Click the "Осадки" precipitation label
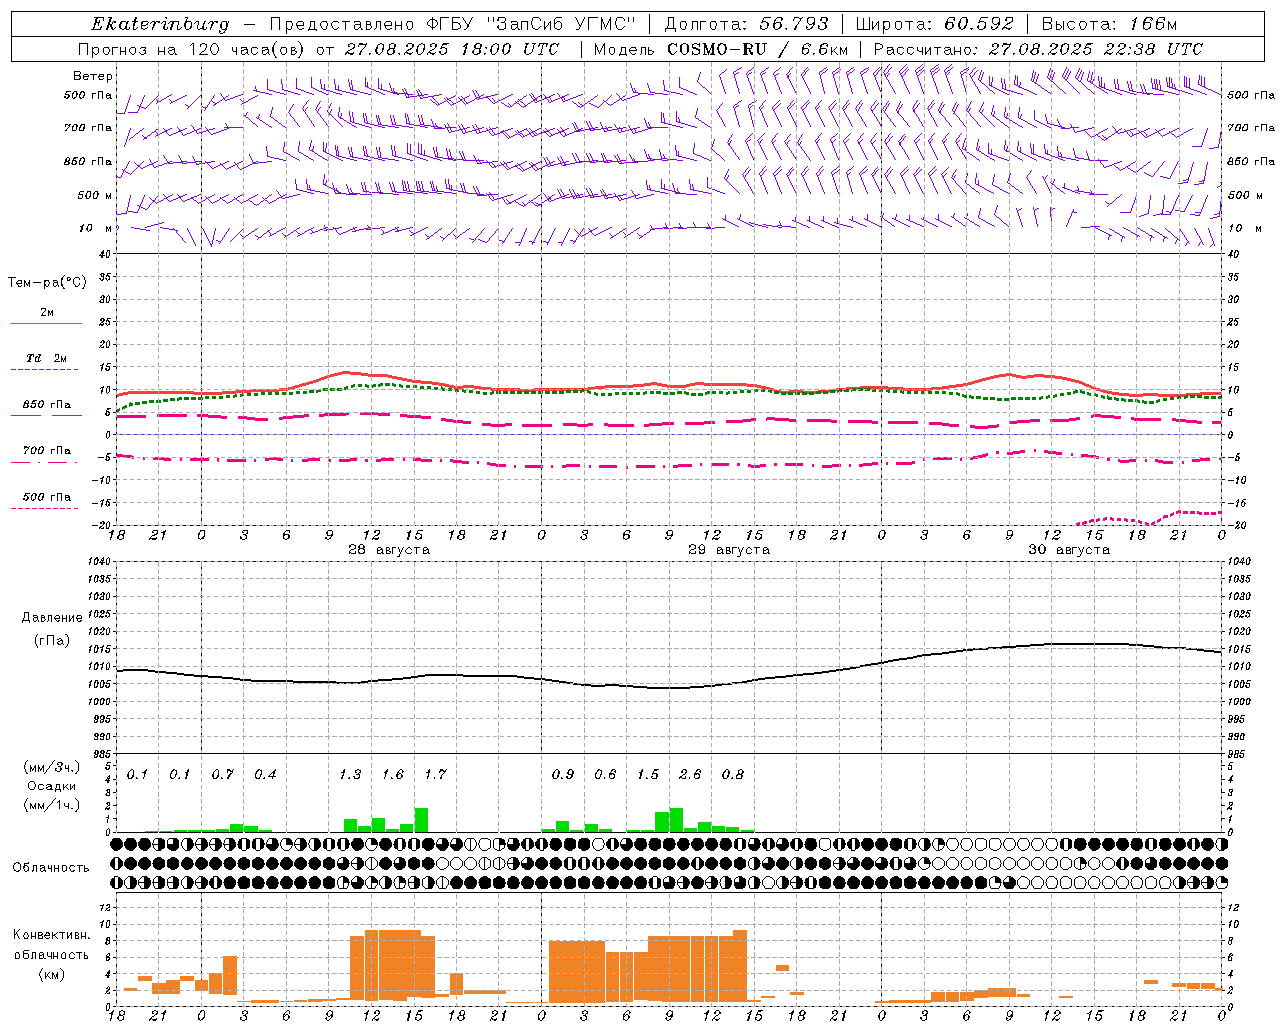1280x1024 pixels. [x=51, y=786]
